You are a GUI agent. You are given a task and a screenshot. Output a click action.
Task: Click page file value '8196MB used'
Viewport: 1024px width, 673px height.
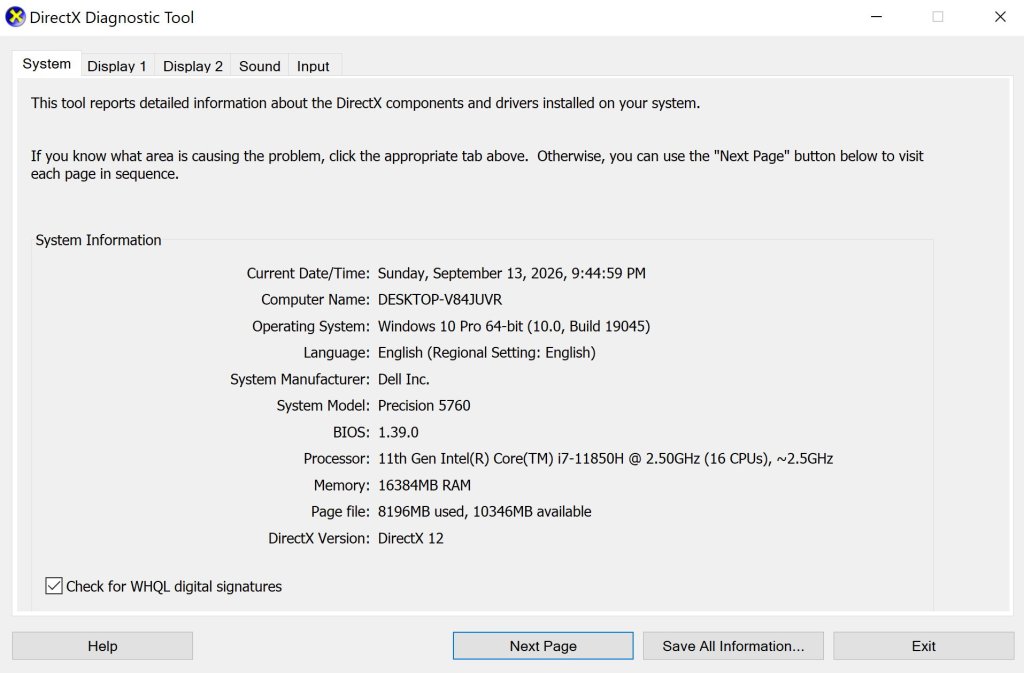click(421, 512)
